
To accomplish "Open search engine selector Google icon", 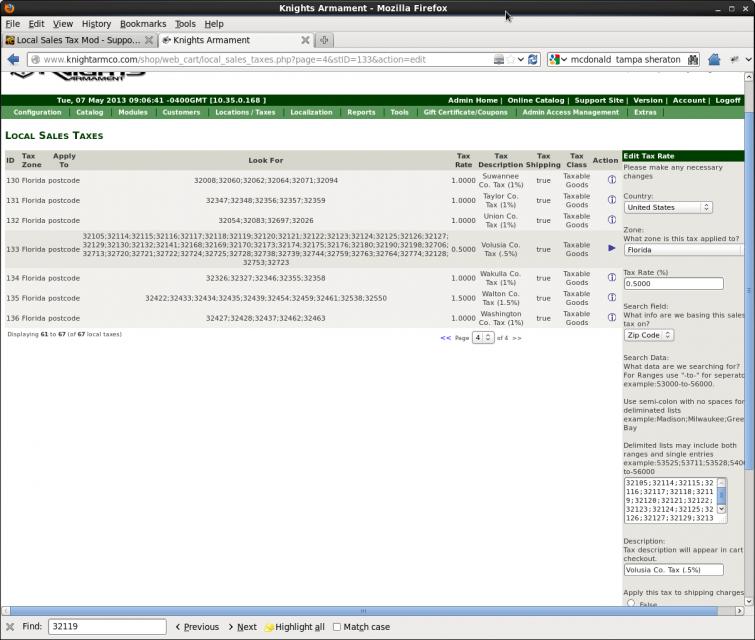I will pos(558,60).
